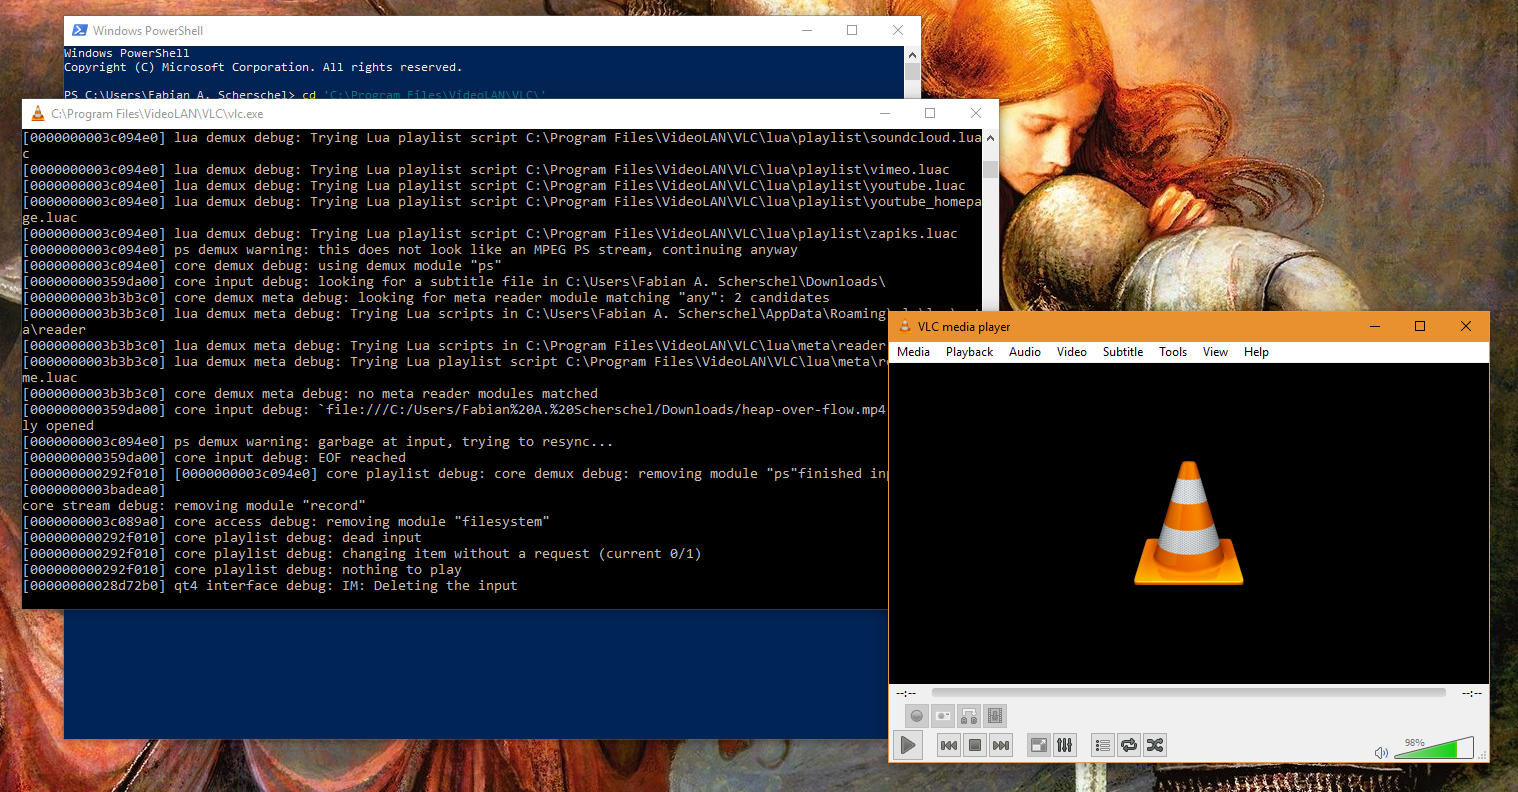Click the Previous media button in VLC
The width and height of the screenshot is (1518, 792).
tap(949, 745)
